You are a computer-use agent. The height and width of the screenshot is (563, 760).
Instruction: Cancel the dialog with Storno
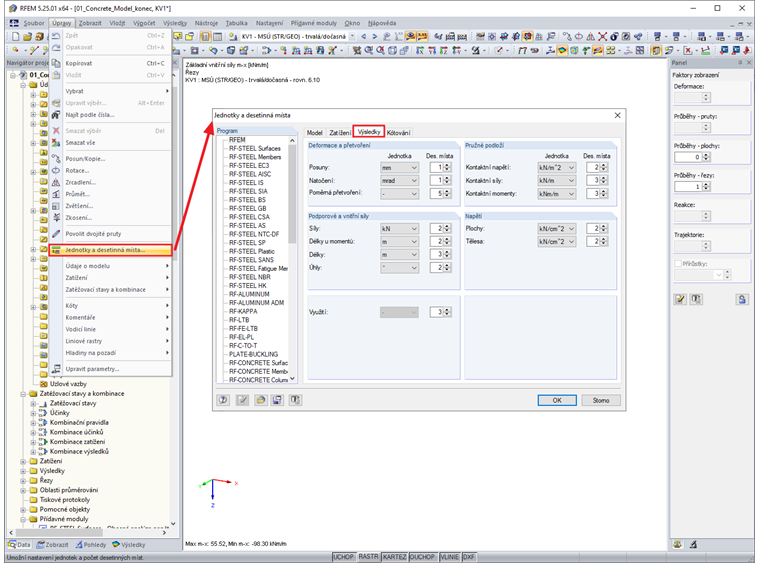[601, 400]
